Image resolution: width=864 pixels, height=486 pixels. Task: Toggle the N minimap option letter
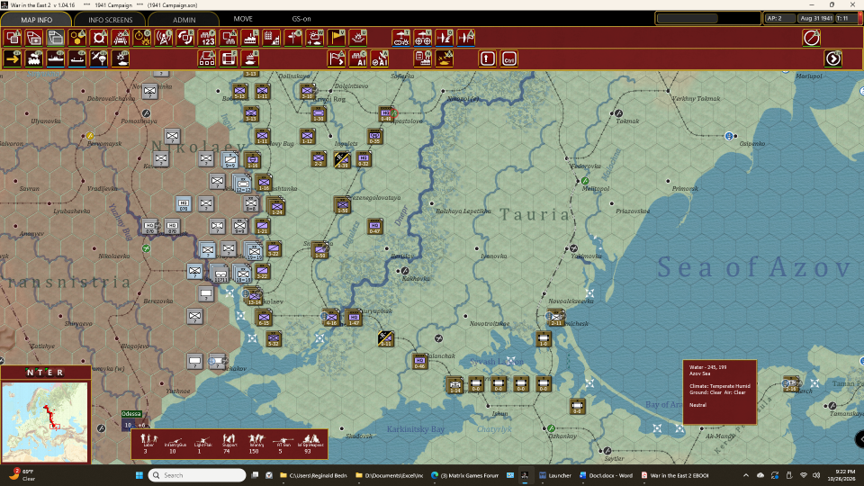pos(30,372)
